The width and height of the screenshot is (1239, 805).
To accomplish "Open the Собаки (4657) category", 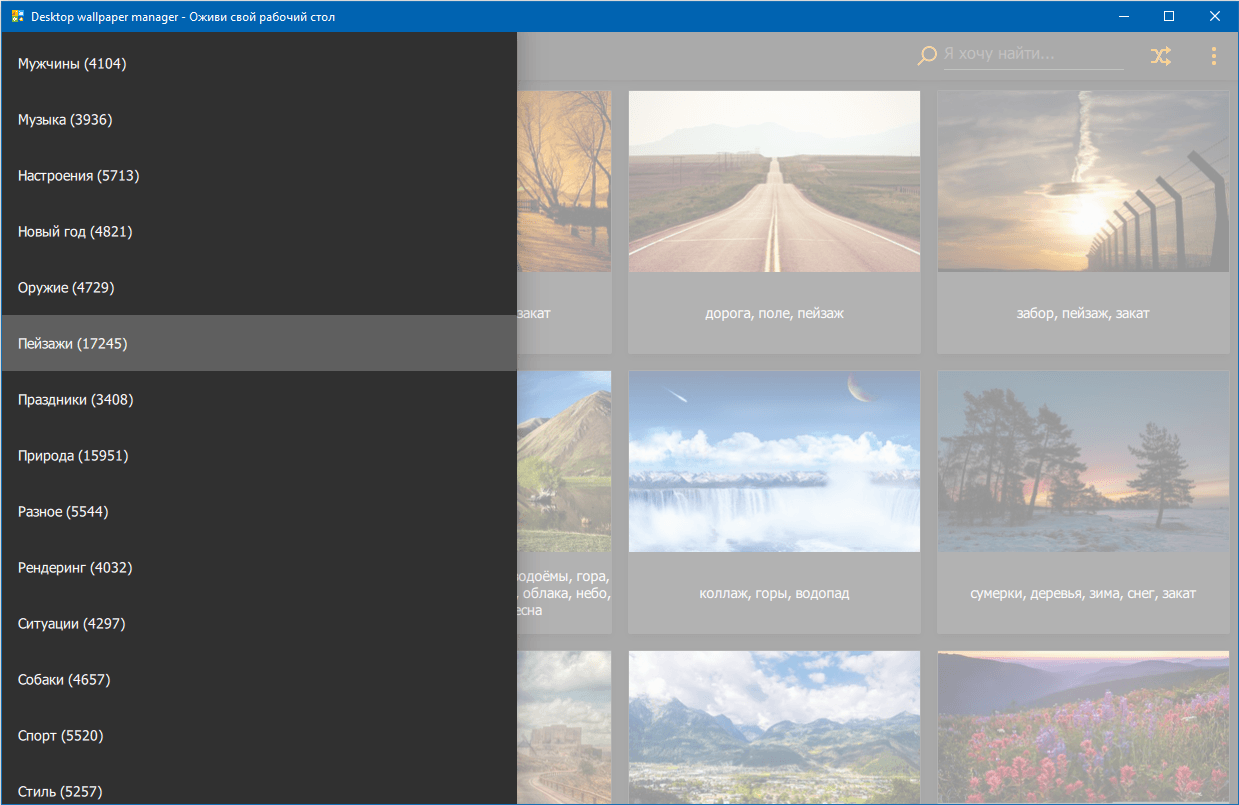I will pos(259,679).
